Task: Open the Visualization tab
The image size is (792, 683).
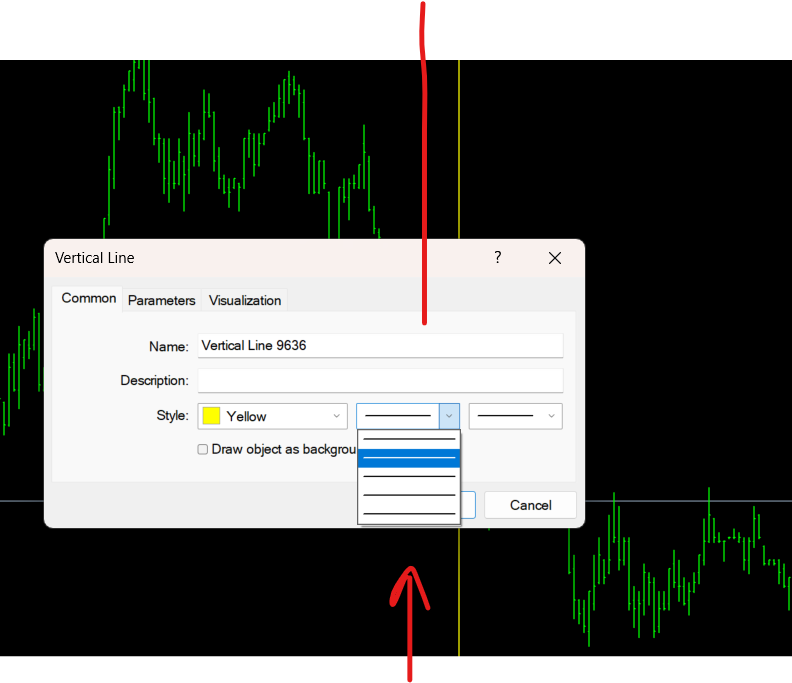Action: pyautogui.click(x=245, y=300)
